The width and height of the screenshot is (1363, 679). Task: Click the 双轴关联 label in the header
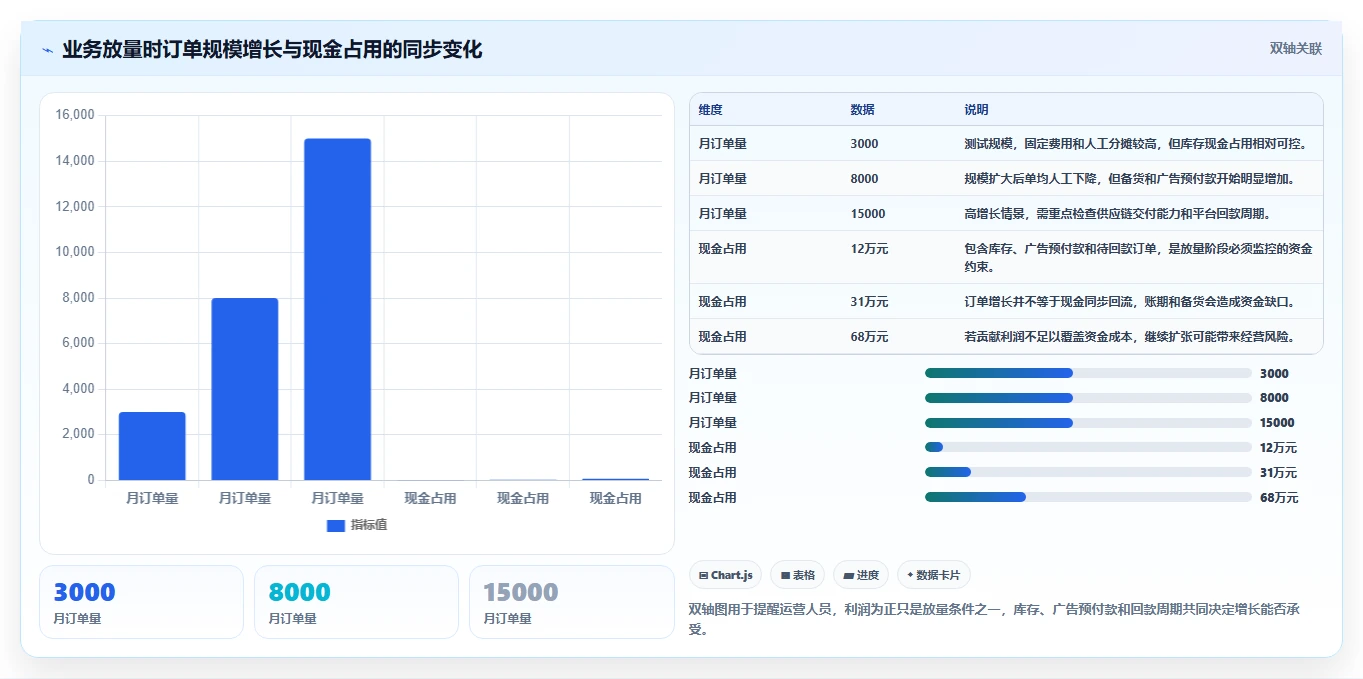pos(1296,48)
